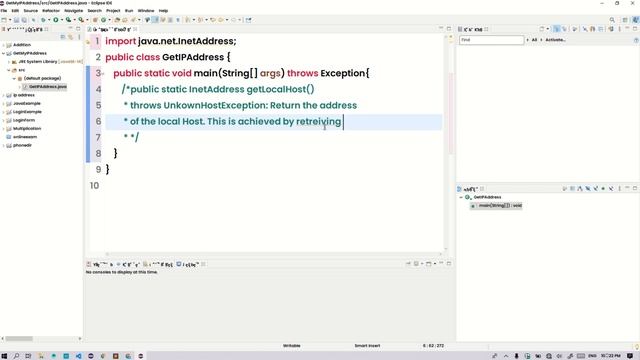
Task: Collapse the src folder
Action: tap(9, 70)
